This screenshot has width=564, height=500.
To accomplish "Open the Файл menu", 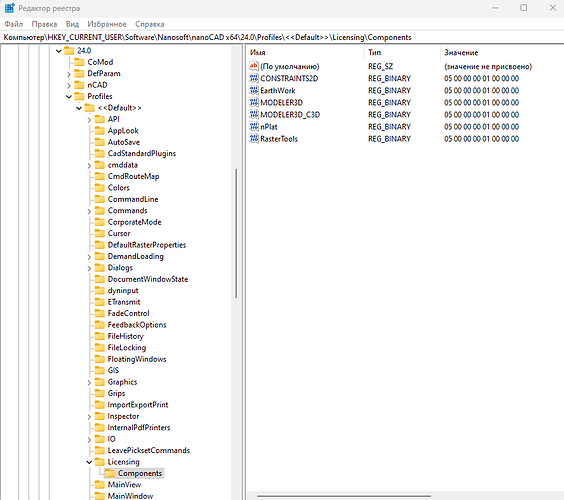I will pos(14,24).
